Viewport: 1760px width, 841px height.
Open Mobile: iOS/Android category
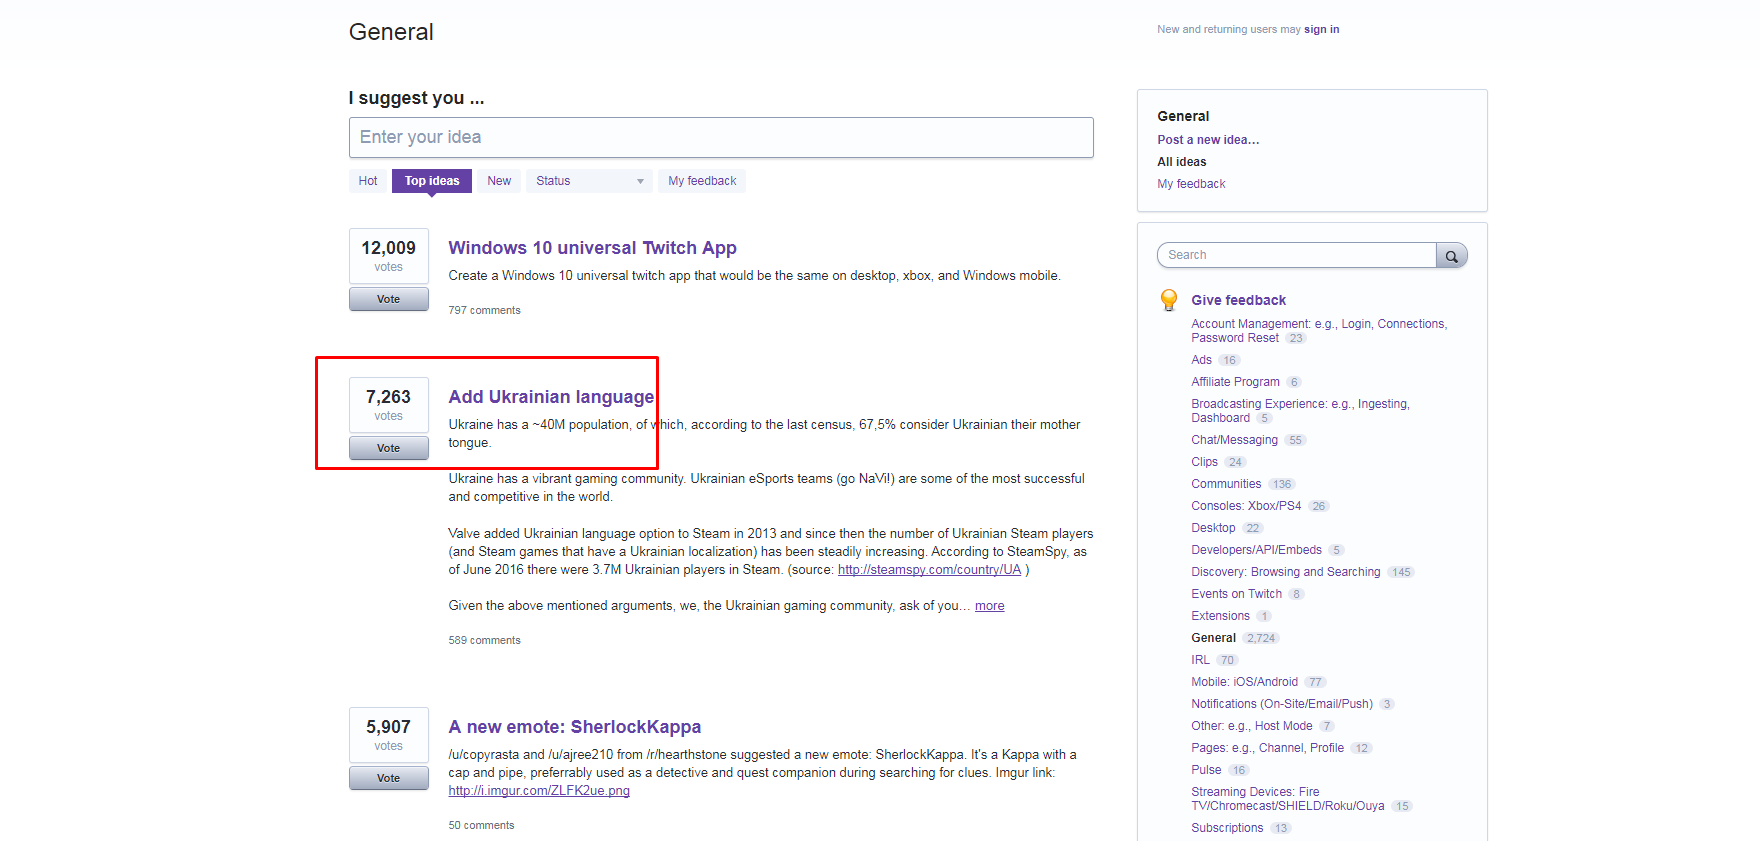(x=1244, y=682)
